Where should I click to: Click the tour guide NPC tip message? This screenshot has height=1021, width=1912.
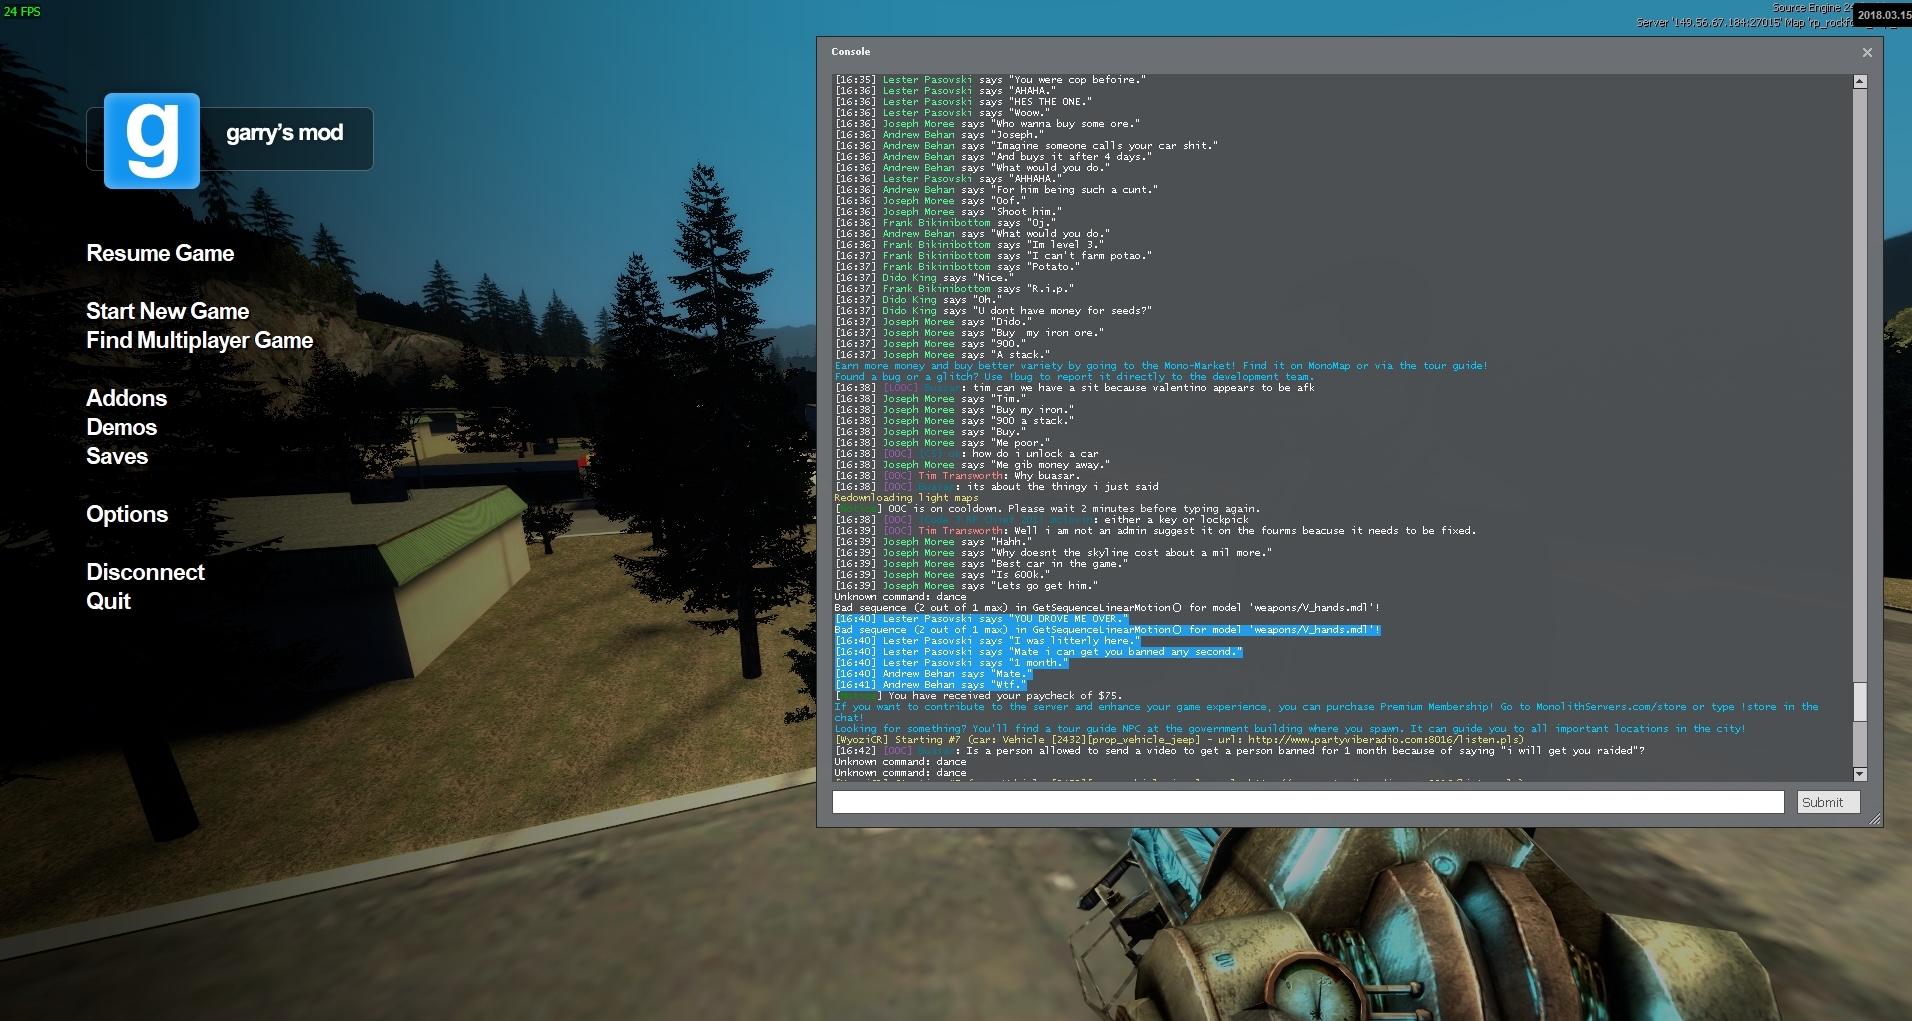coord(1290,729)
